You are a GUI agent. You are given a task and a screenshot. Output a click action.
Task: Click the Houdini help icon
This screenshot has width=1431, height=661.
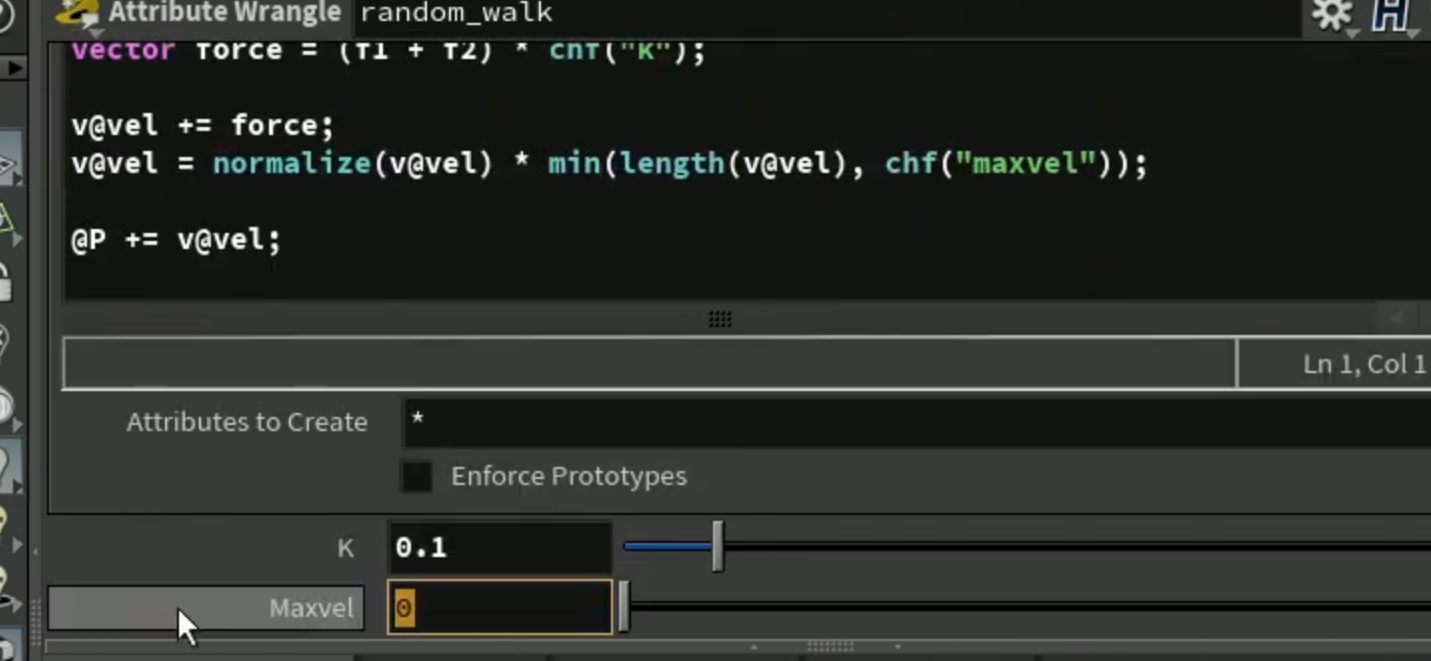pos(1391,15)
